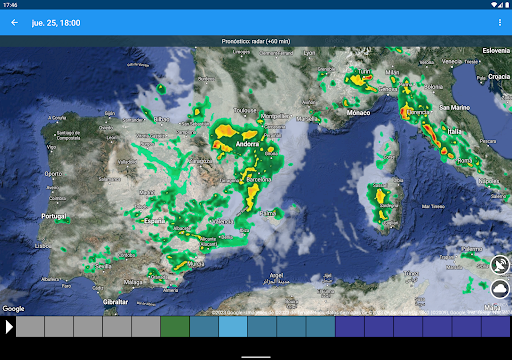This screenshot has height=360, width=512.
Task: Toggle the cloud layer button
Action: 501,289
